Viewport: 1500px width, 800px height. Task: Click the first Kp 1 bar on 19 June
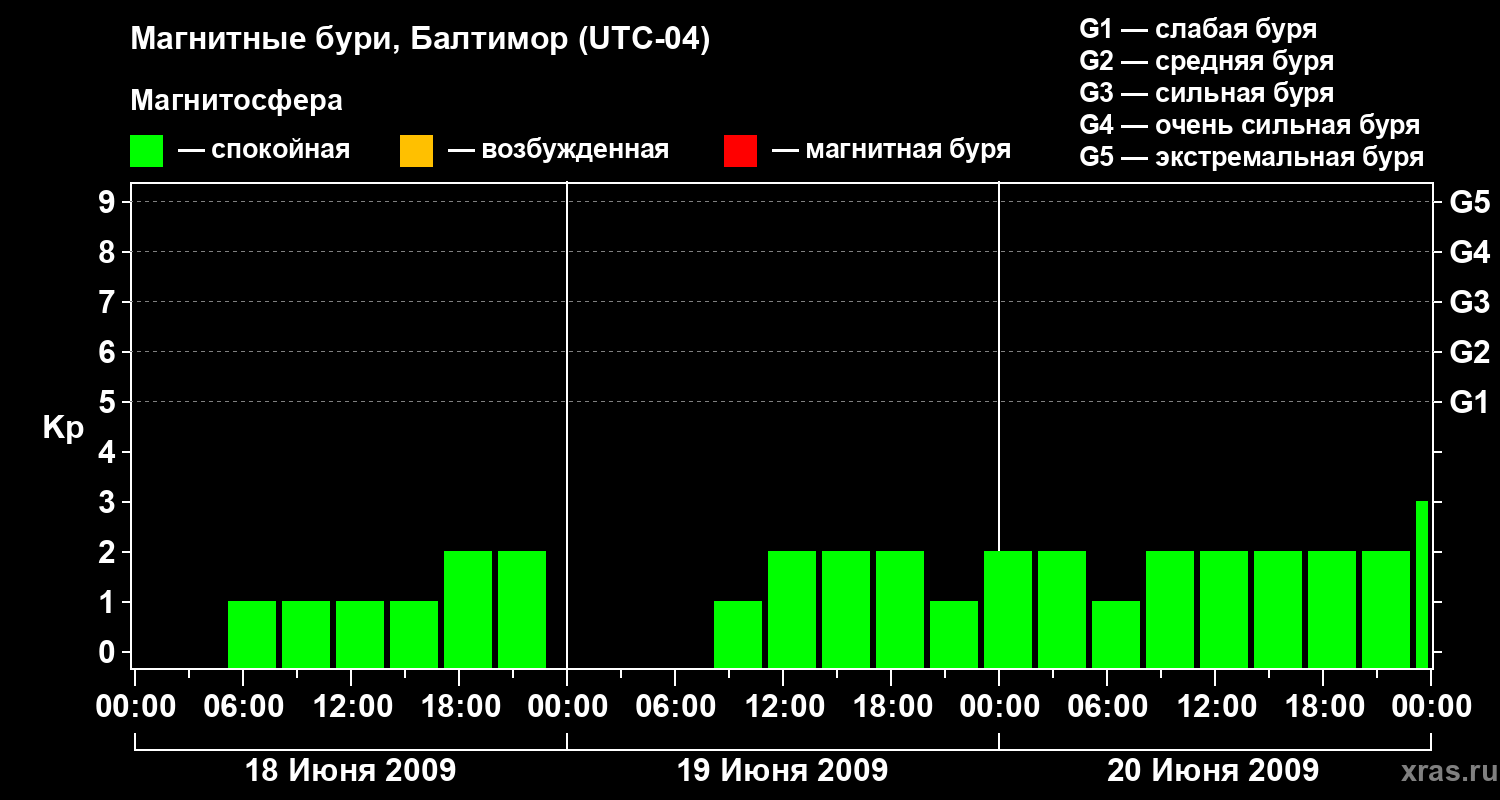click(738, 634)
